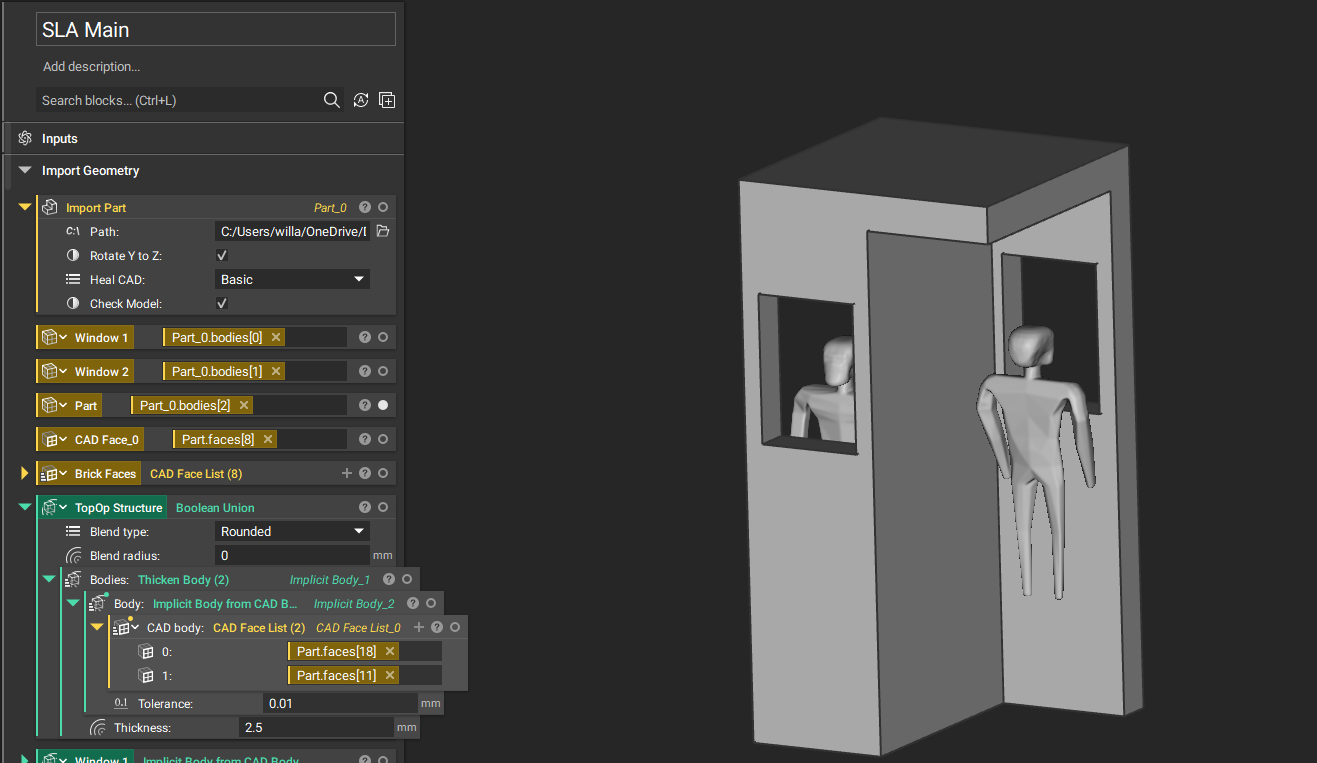Toggle the Rotate Y to Z checkbox

click(x=222, y=255)
